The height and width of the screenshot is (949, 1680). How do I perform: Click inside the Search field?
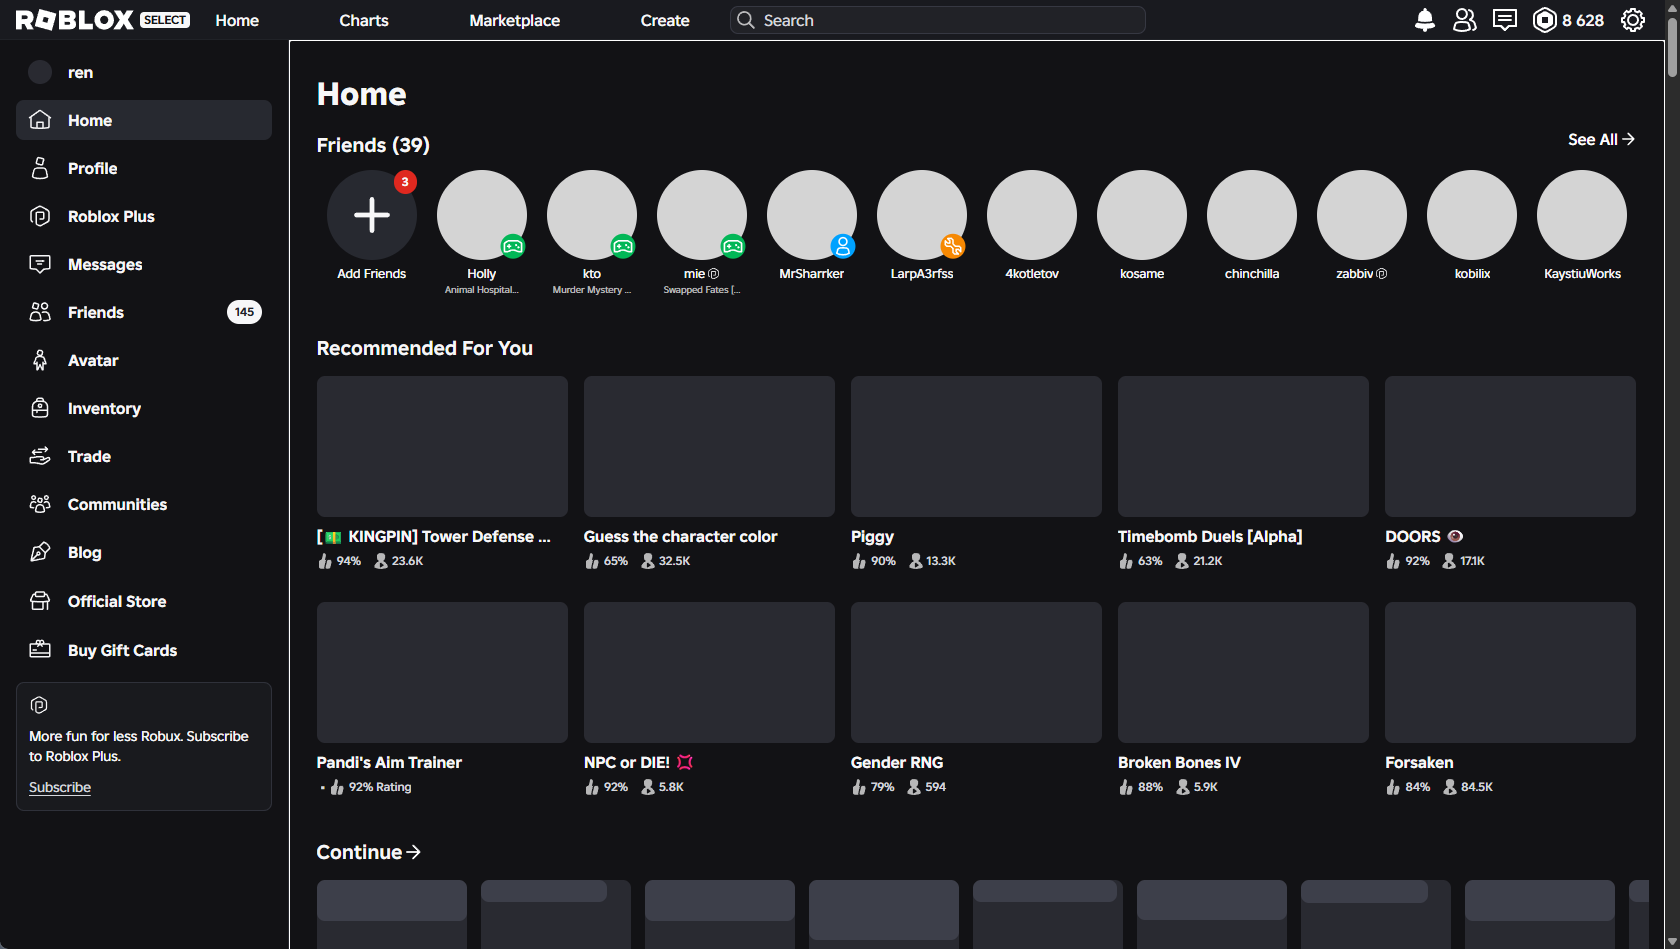pyautogui.click(x=938, y=20)
